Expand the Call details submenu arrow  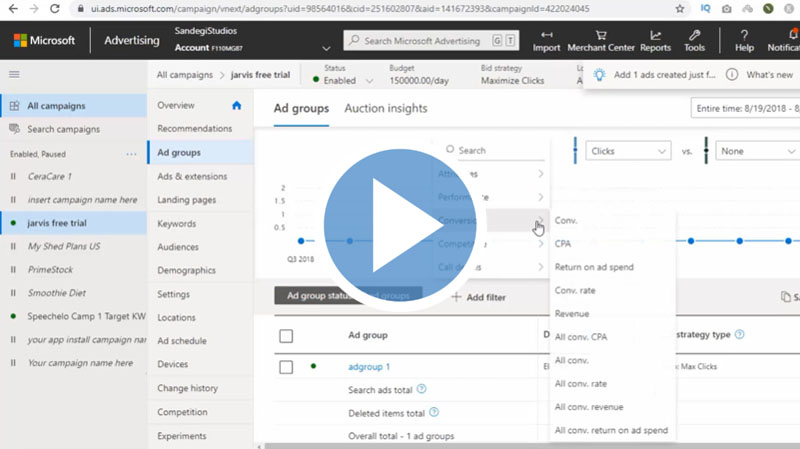click(x=540, y=267)
